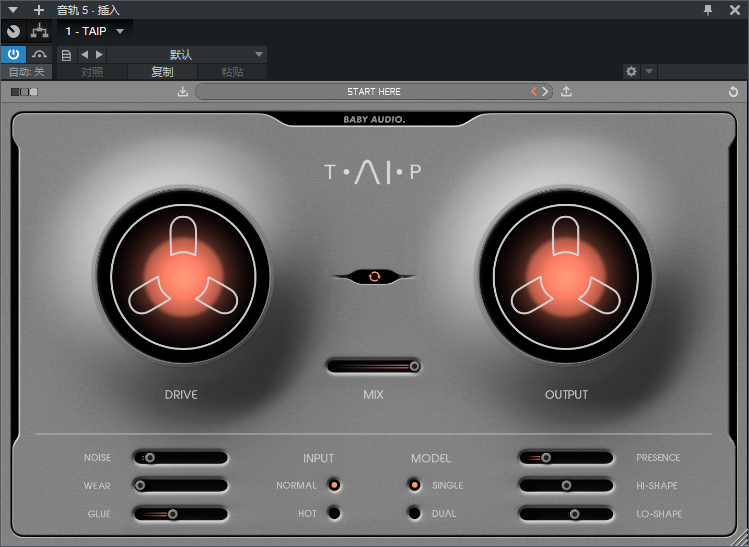Image resolution: width=749 pixels, height=547 pixels.
Task: Go to next TAIP preset arrow
Action: (x=545, y=91)
